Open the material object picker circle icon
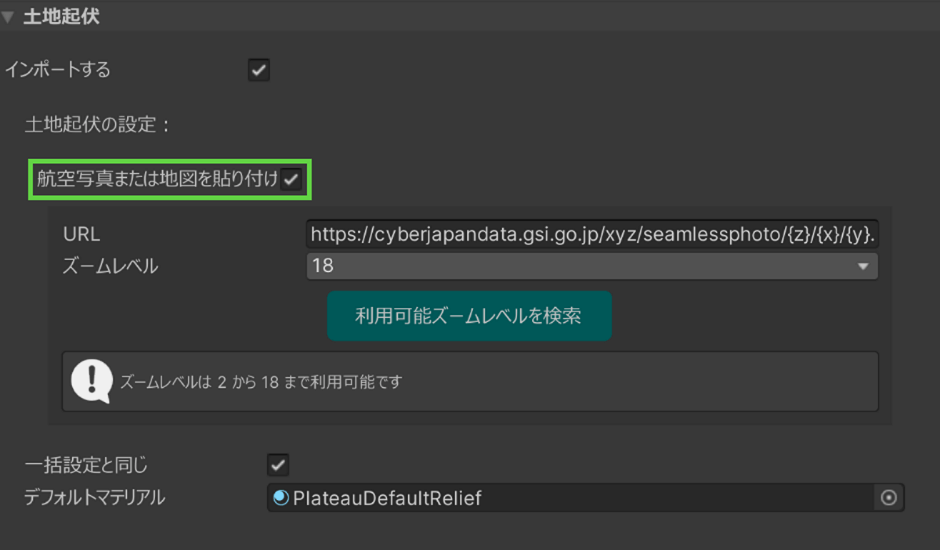940x550 pixels. coord(888,497)
